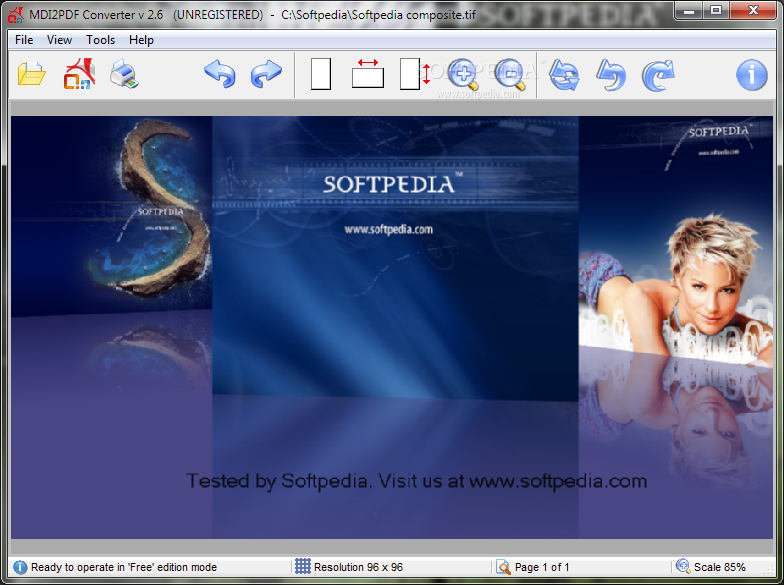Viewport: 784px width, 585px height.
Task: Go to next page with right arrow
Action: [266, 74]
